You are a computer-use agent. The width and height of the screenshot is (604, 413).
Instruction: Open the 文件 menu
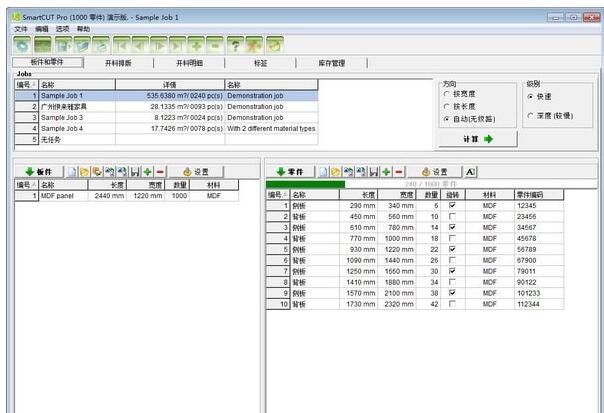click(x=21, y=29)
